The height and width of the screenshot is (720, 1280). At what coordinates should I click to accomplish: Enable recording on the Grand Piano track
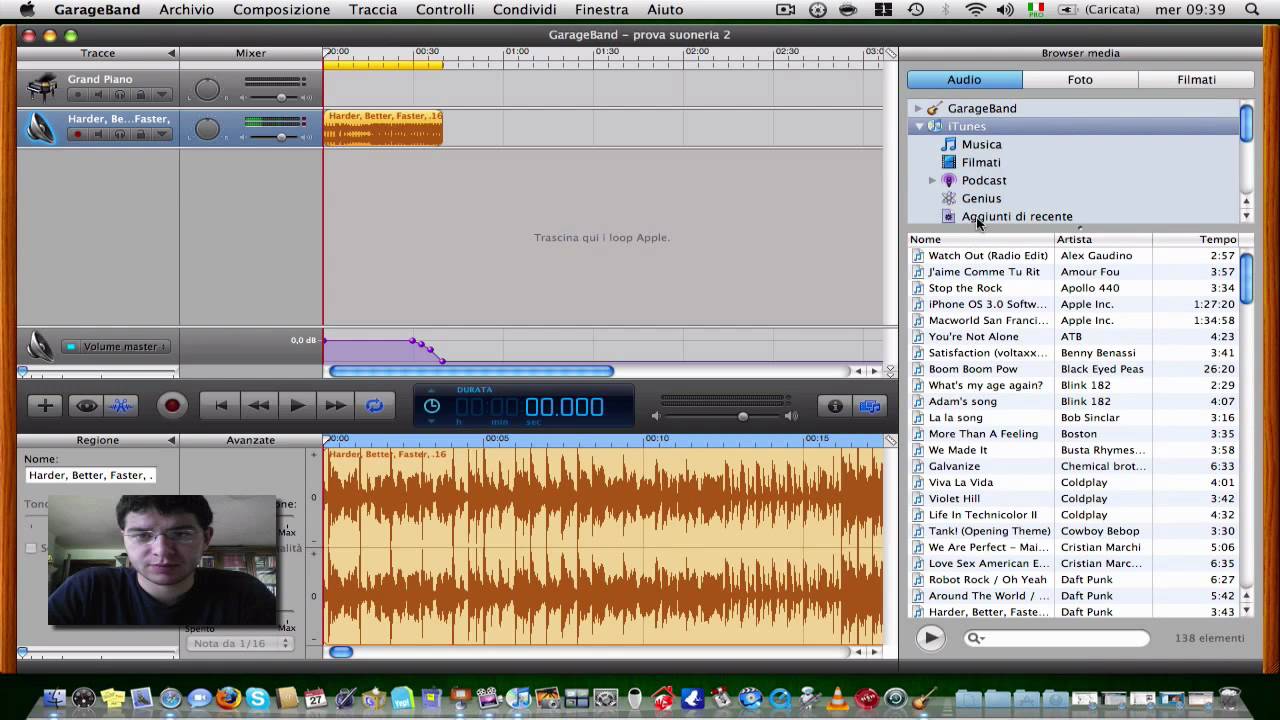(77, 95)
